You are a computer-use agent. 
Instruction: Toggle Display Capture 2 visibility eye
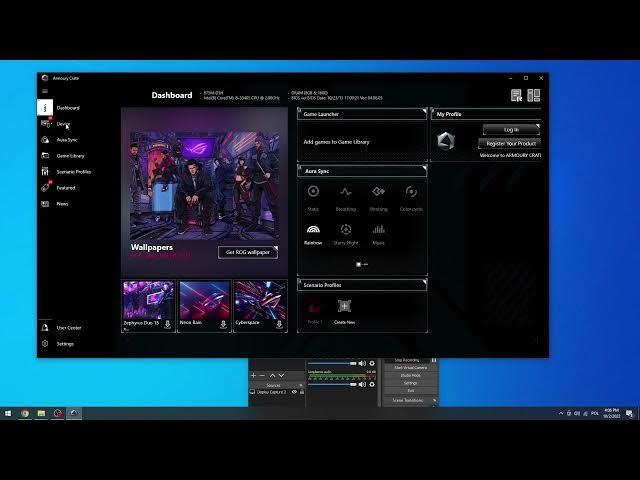click(294, 392)
